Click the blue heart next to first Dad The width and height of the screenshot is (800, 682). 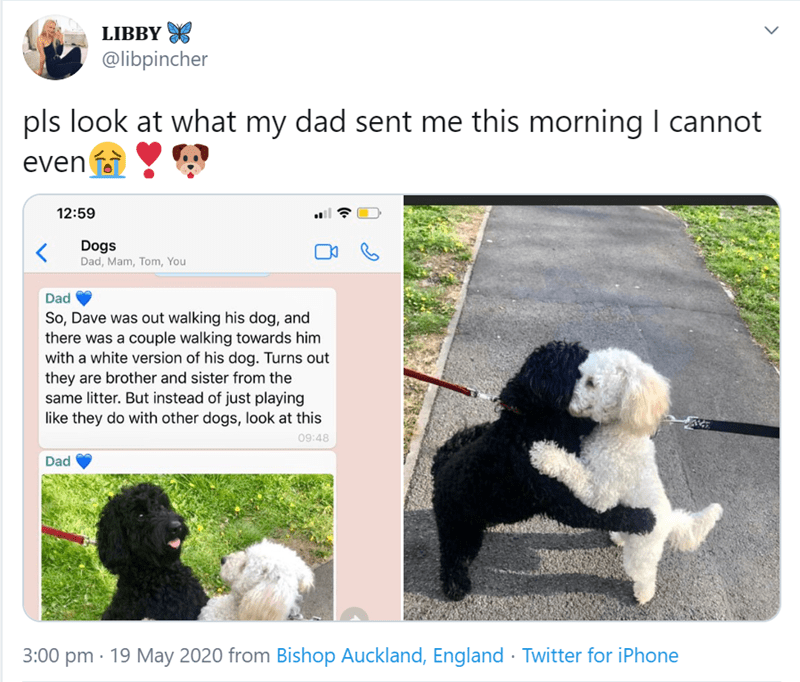tap(84, 298)
